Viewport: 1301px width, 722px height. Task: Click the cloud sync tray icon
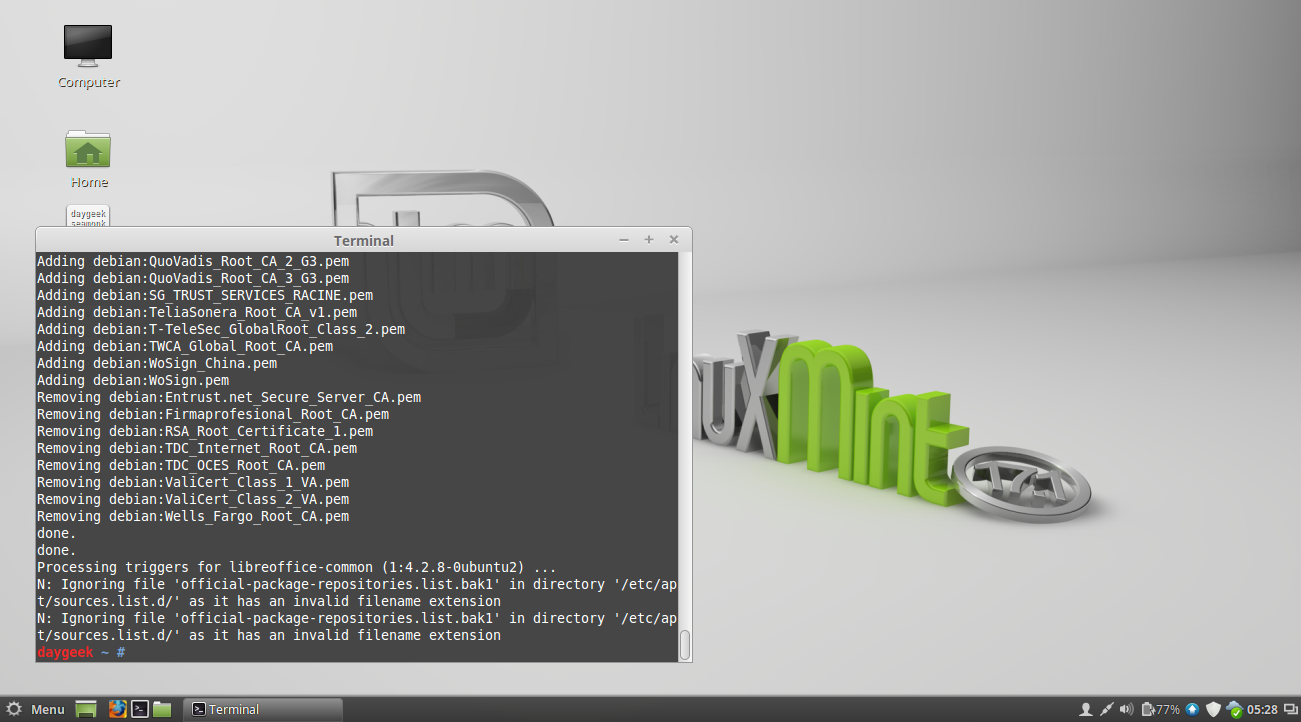point(1234,709)
